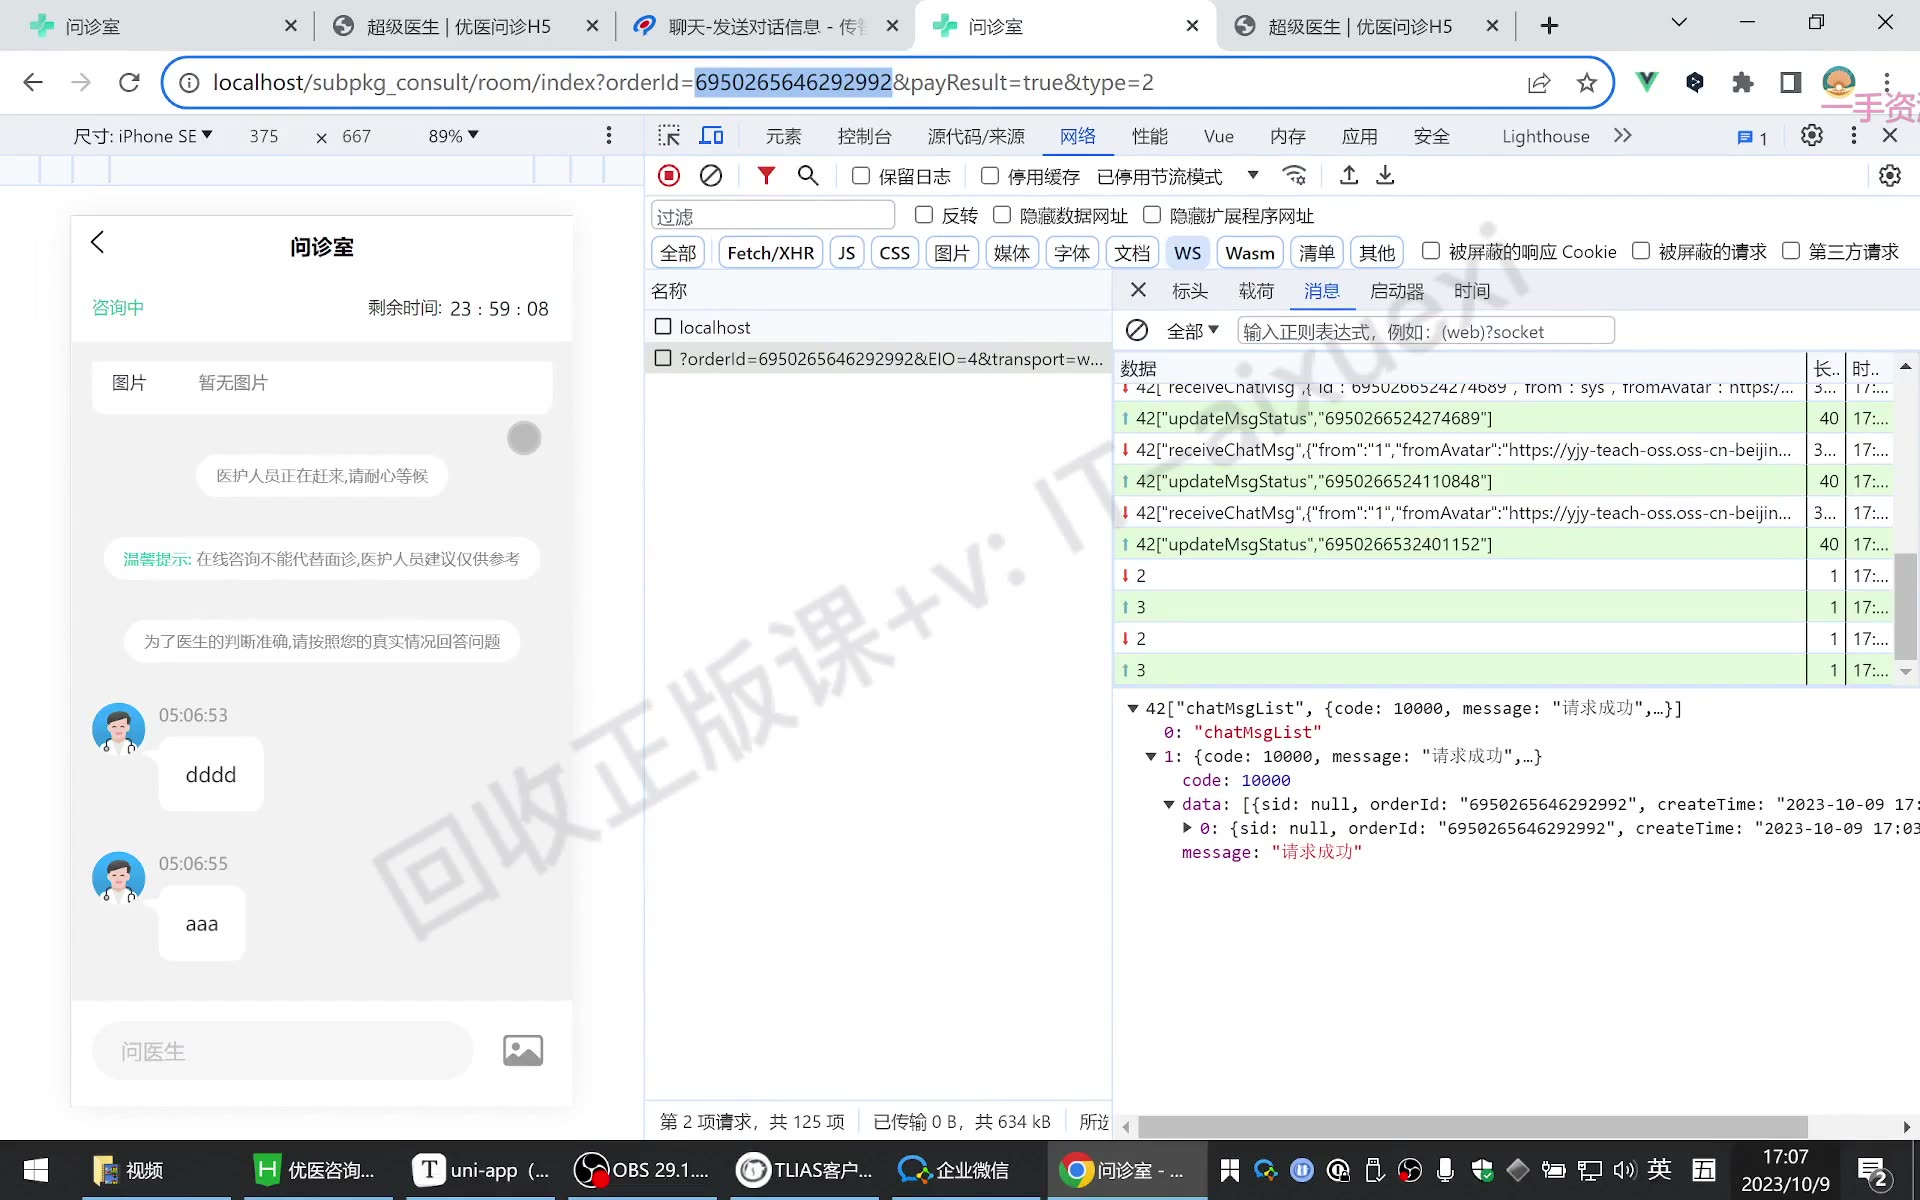Filter requests by Fetch/XHR

(x=770, y=253)
